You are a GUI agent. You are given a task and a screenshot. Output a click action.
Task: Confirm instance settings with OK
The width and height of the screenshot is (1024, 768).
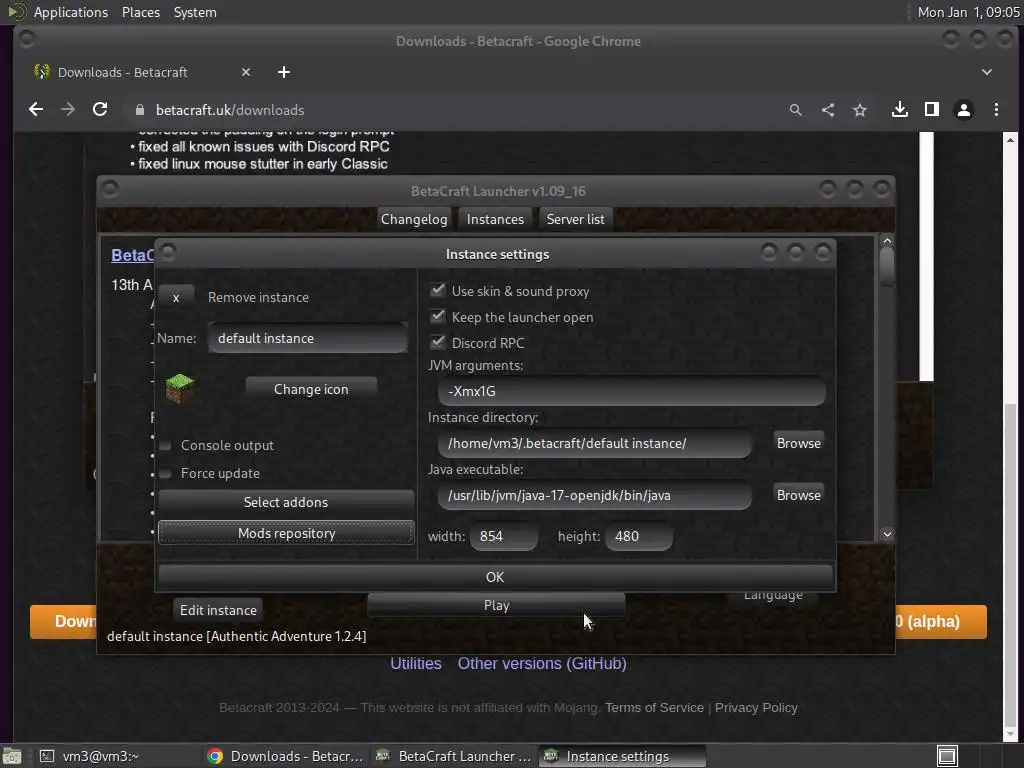click(495, 577)
